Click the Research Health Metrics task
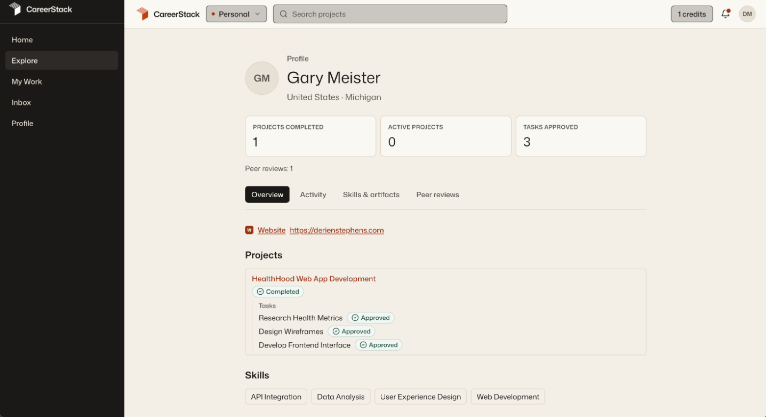 (300, 318)
